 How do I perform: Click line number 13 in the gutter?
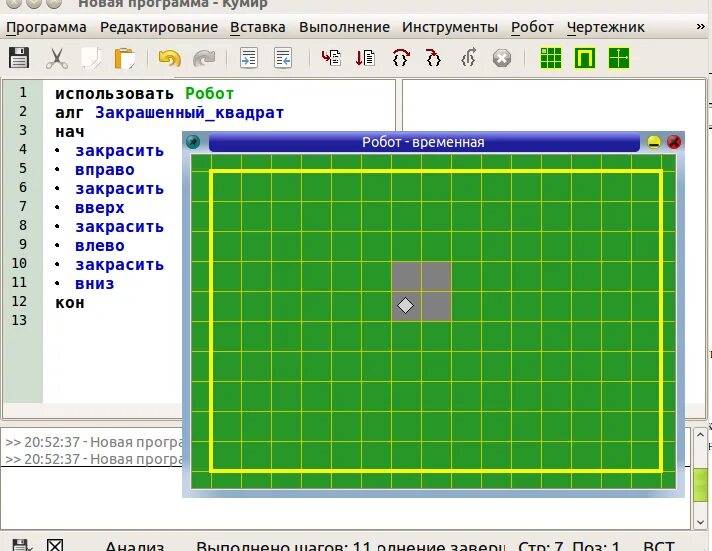pos(19,320)
